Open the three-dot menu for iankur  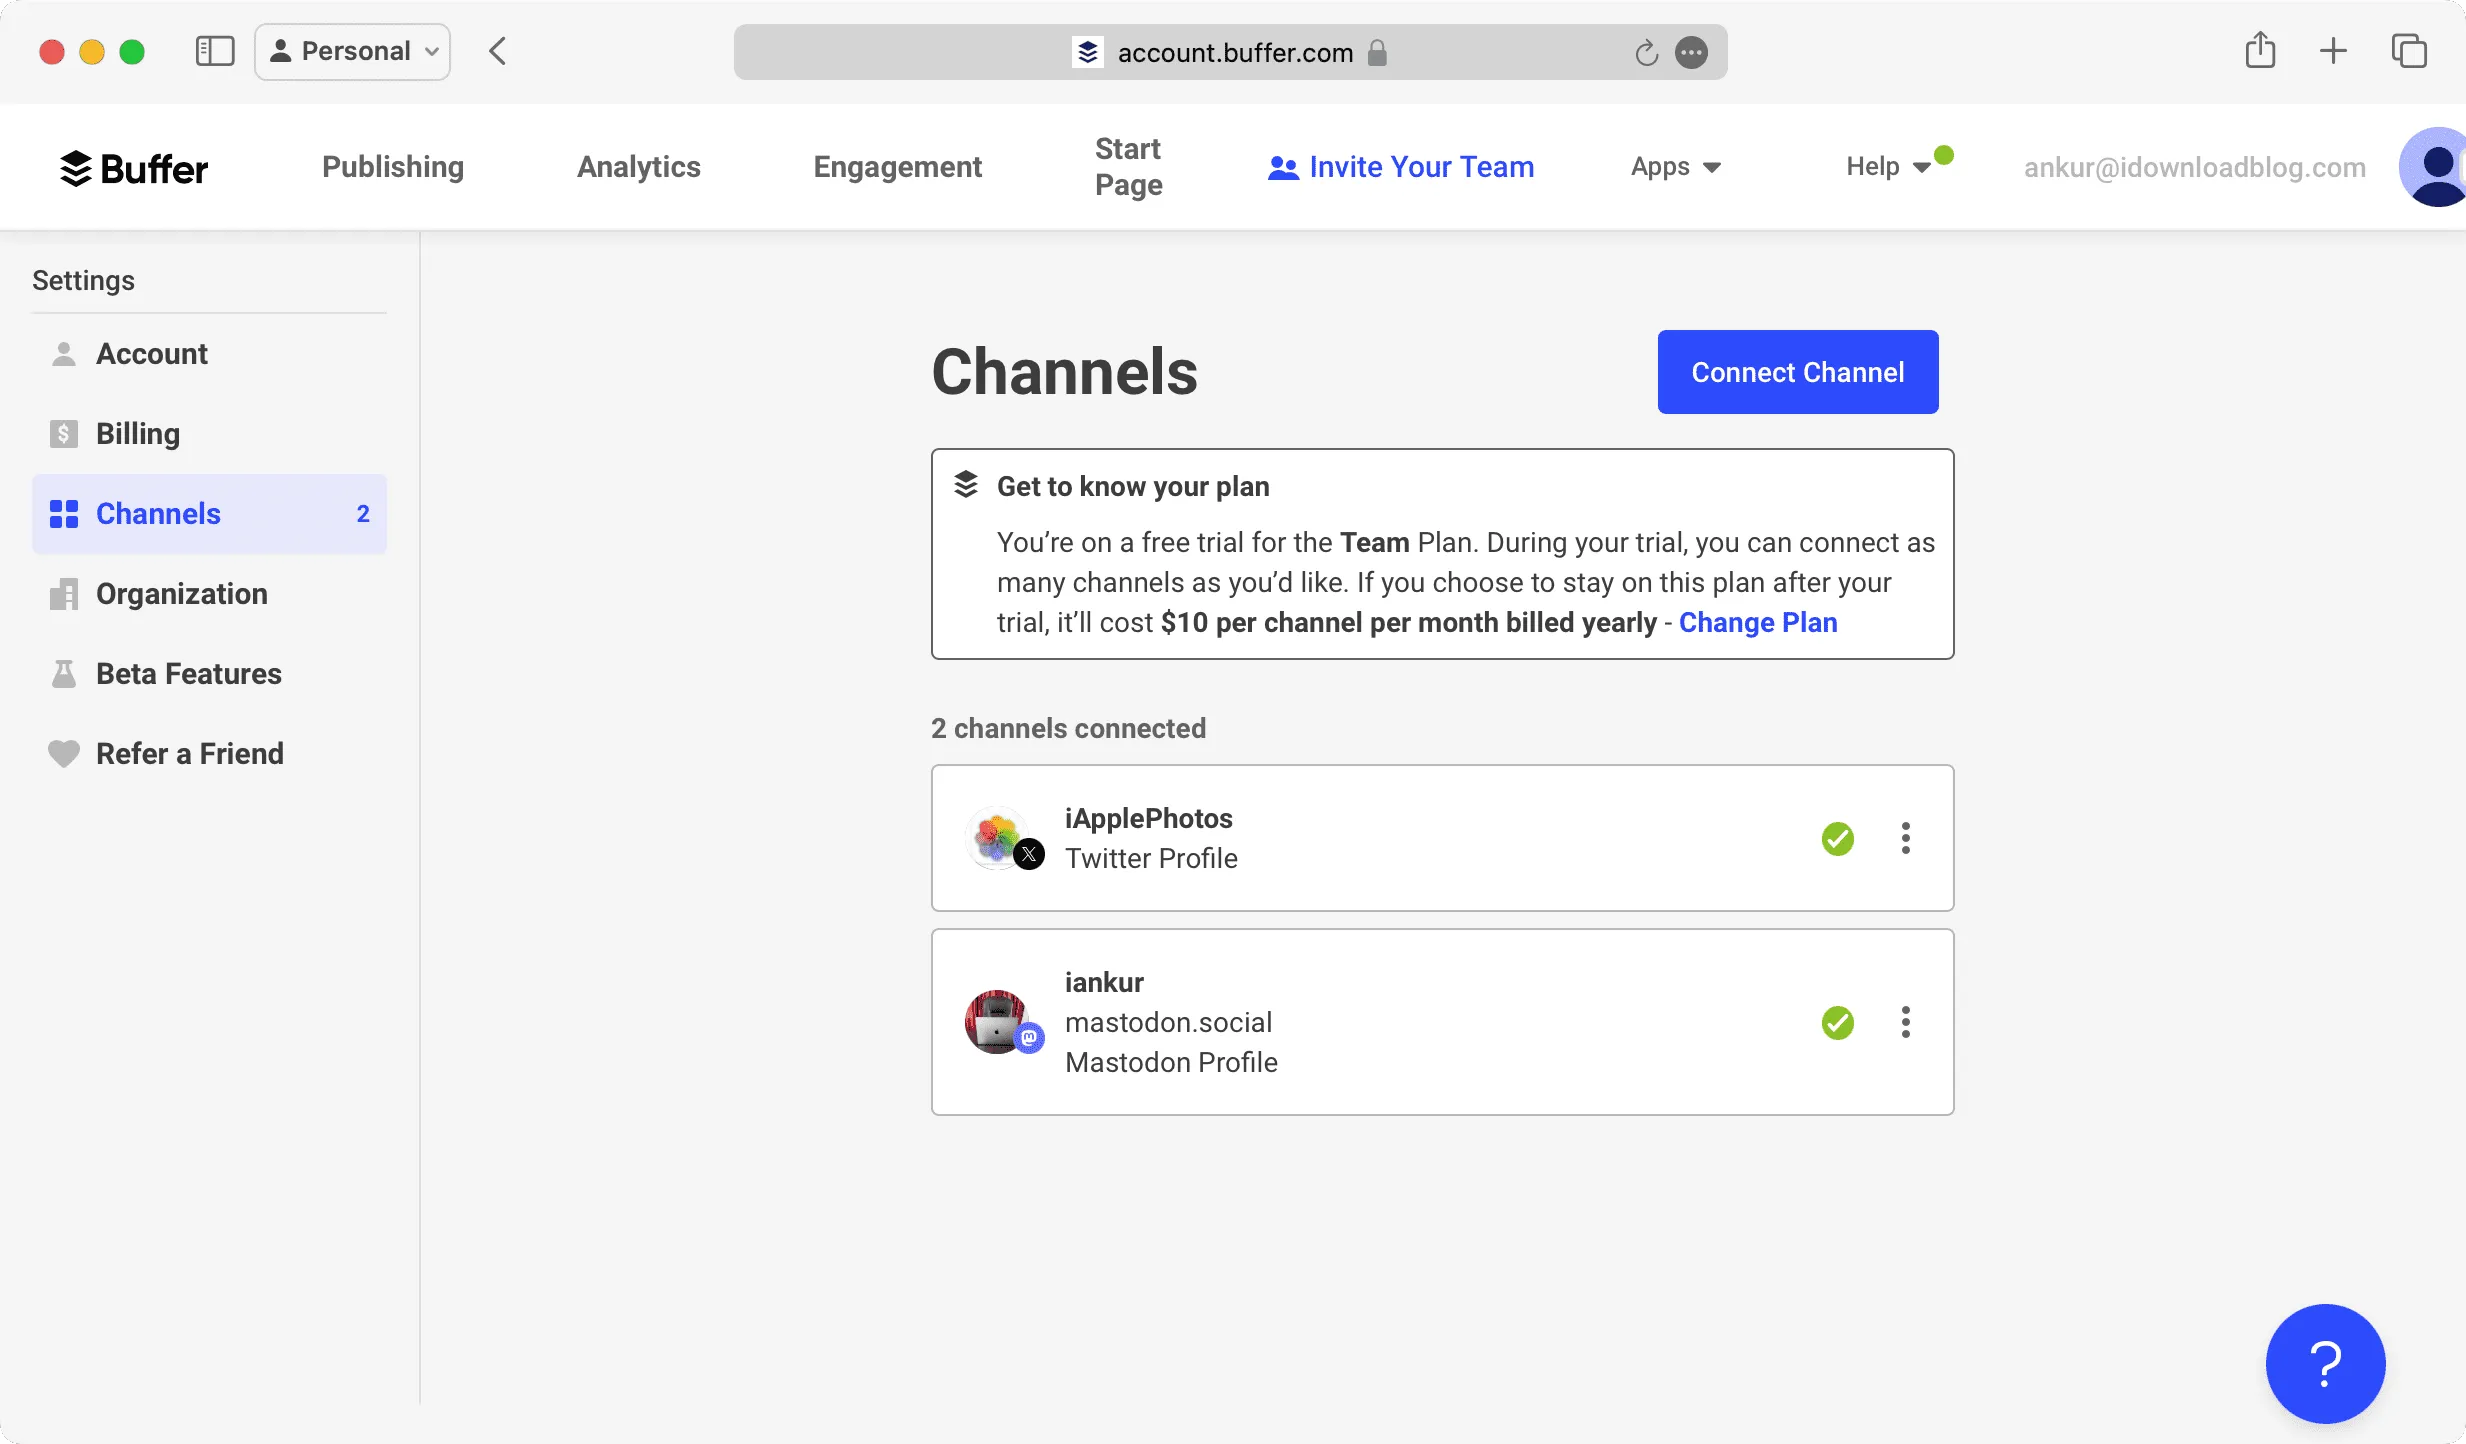[x=1906, y=1022]
